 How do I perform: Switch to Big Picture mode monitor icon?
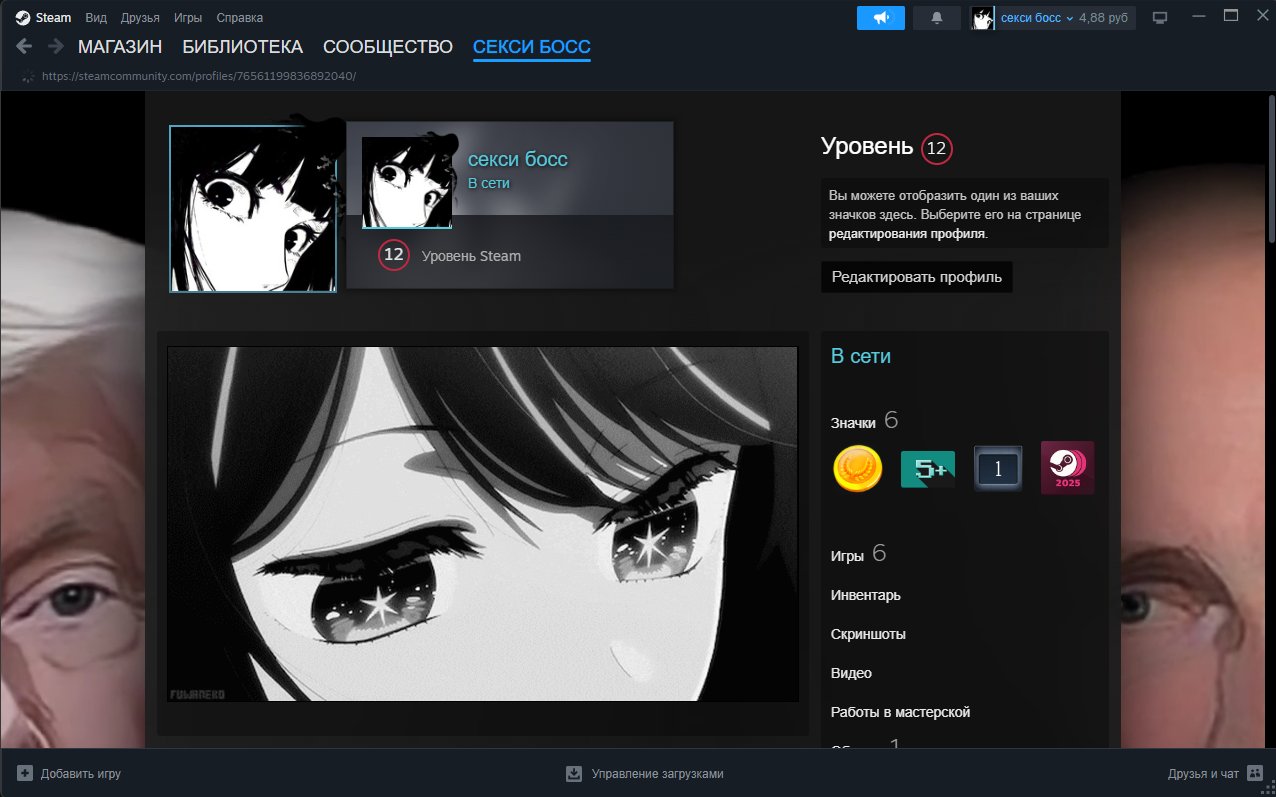coord(1160,18)
